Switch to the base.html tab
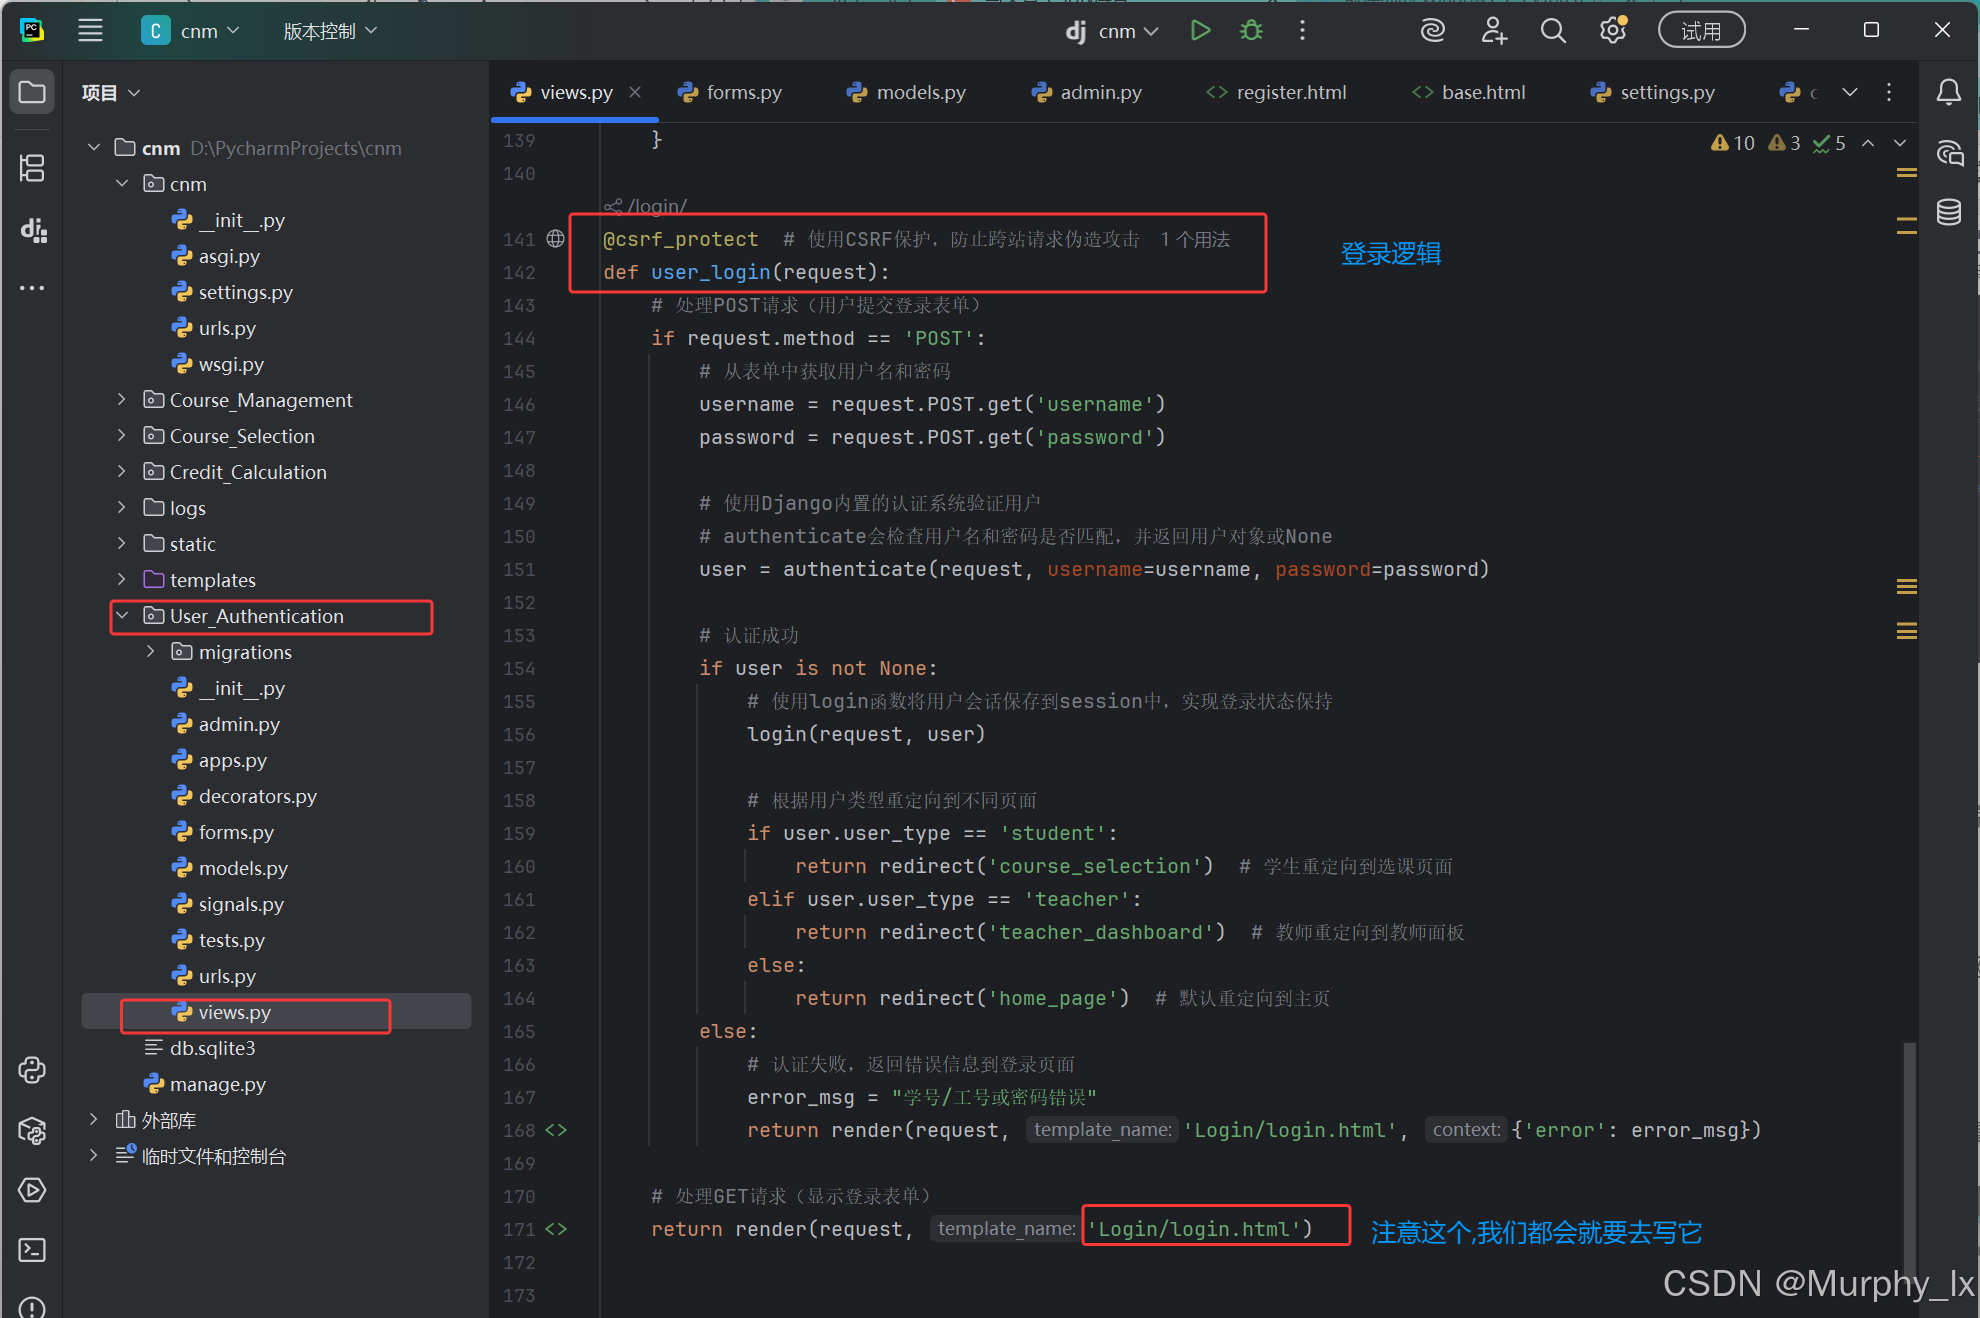Viewport: 1980px width, 1318px height. tap(1469, 92)
